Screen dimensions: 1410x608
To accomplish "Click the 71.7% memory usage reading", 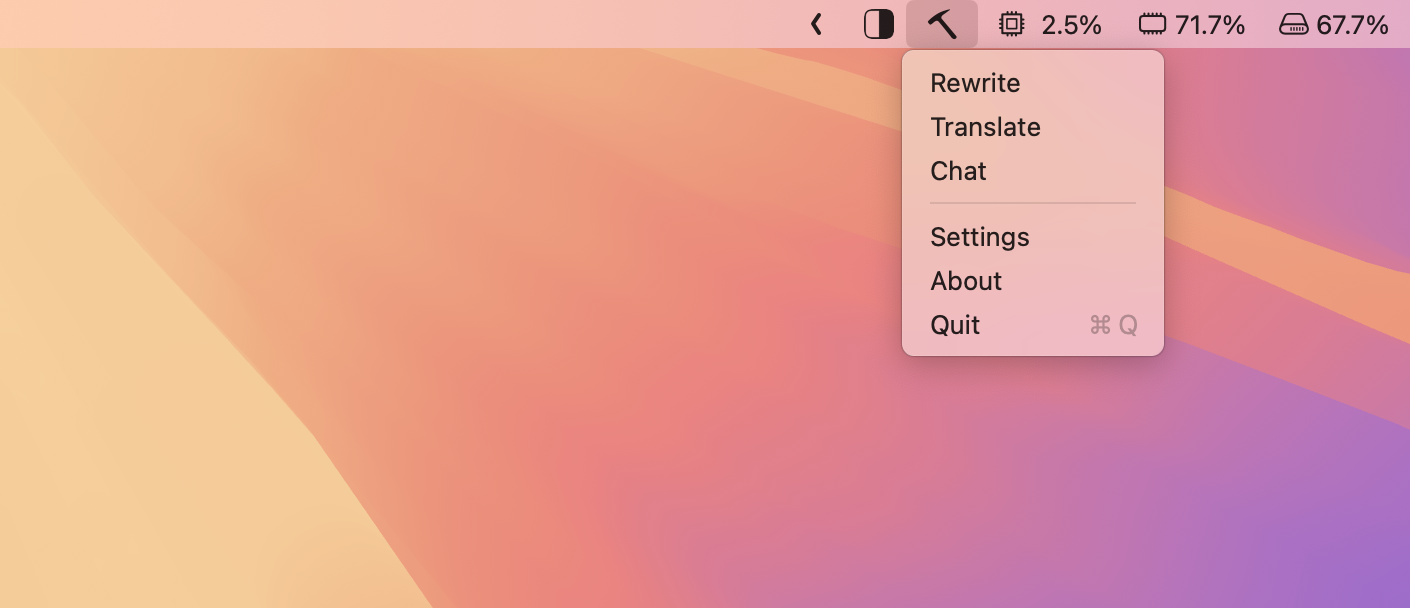I will click(1210, 25).
